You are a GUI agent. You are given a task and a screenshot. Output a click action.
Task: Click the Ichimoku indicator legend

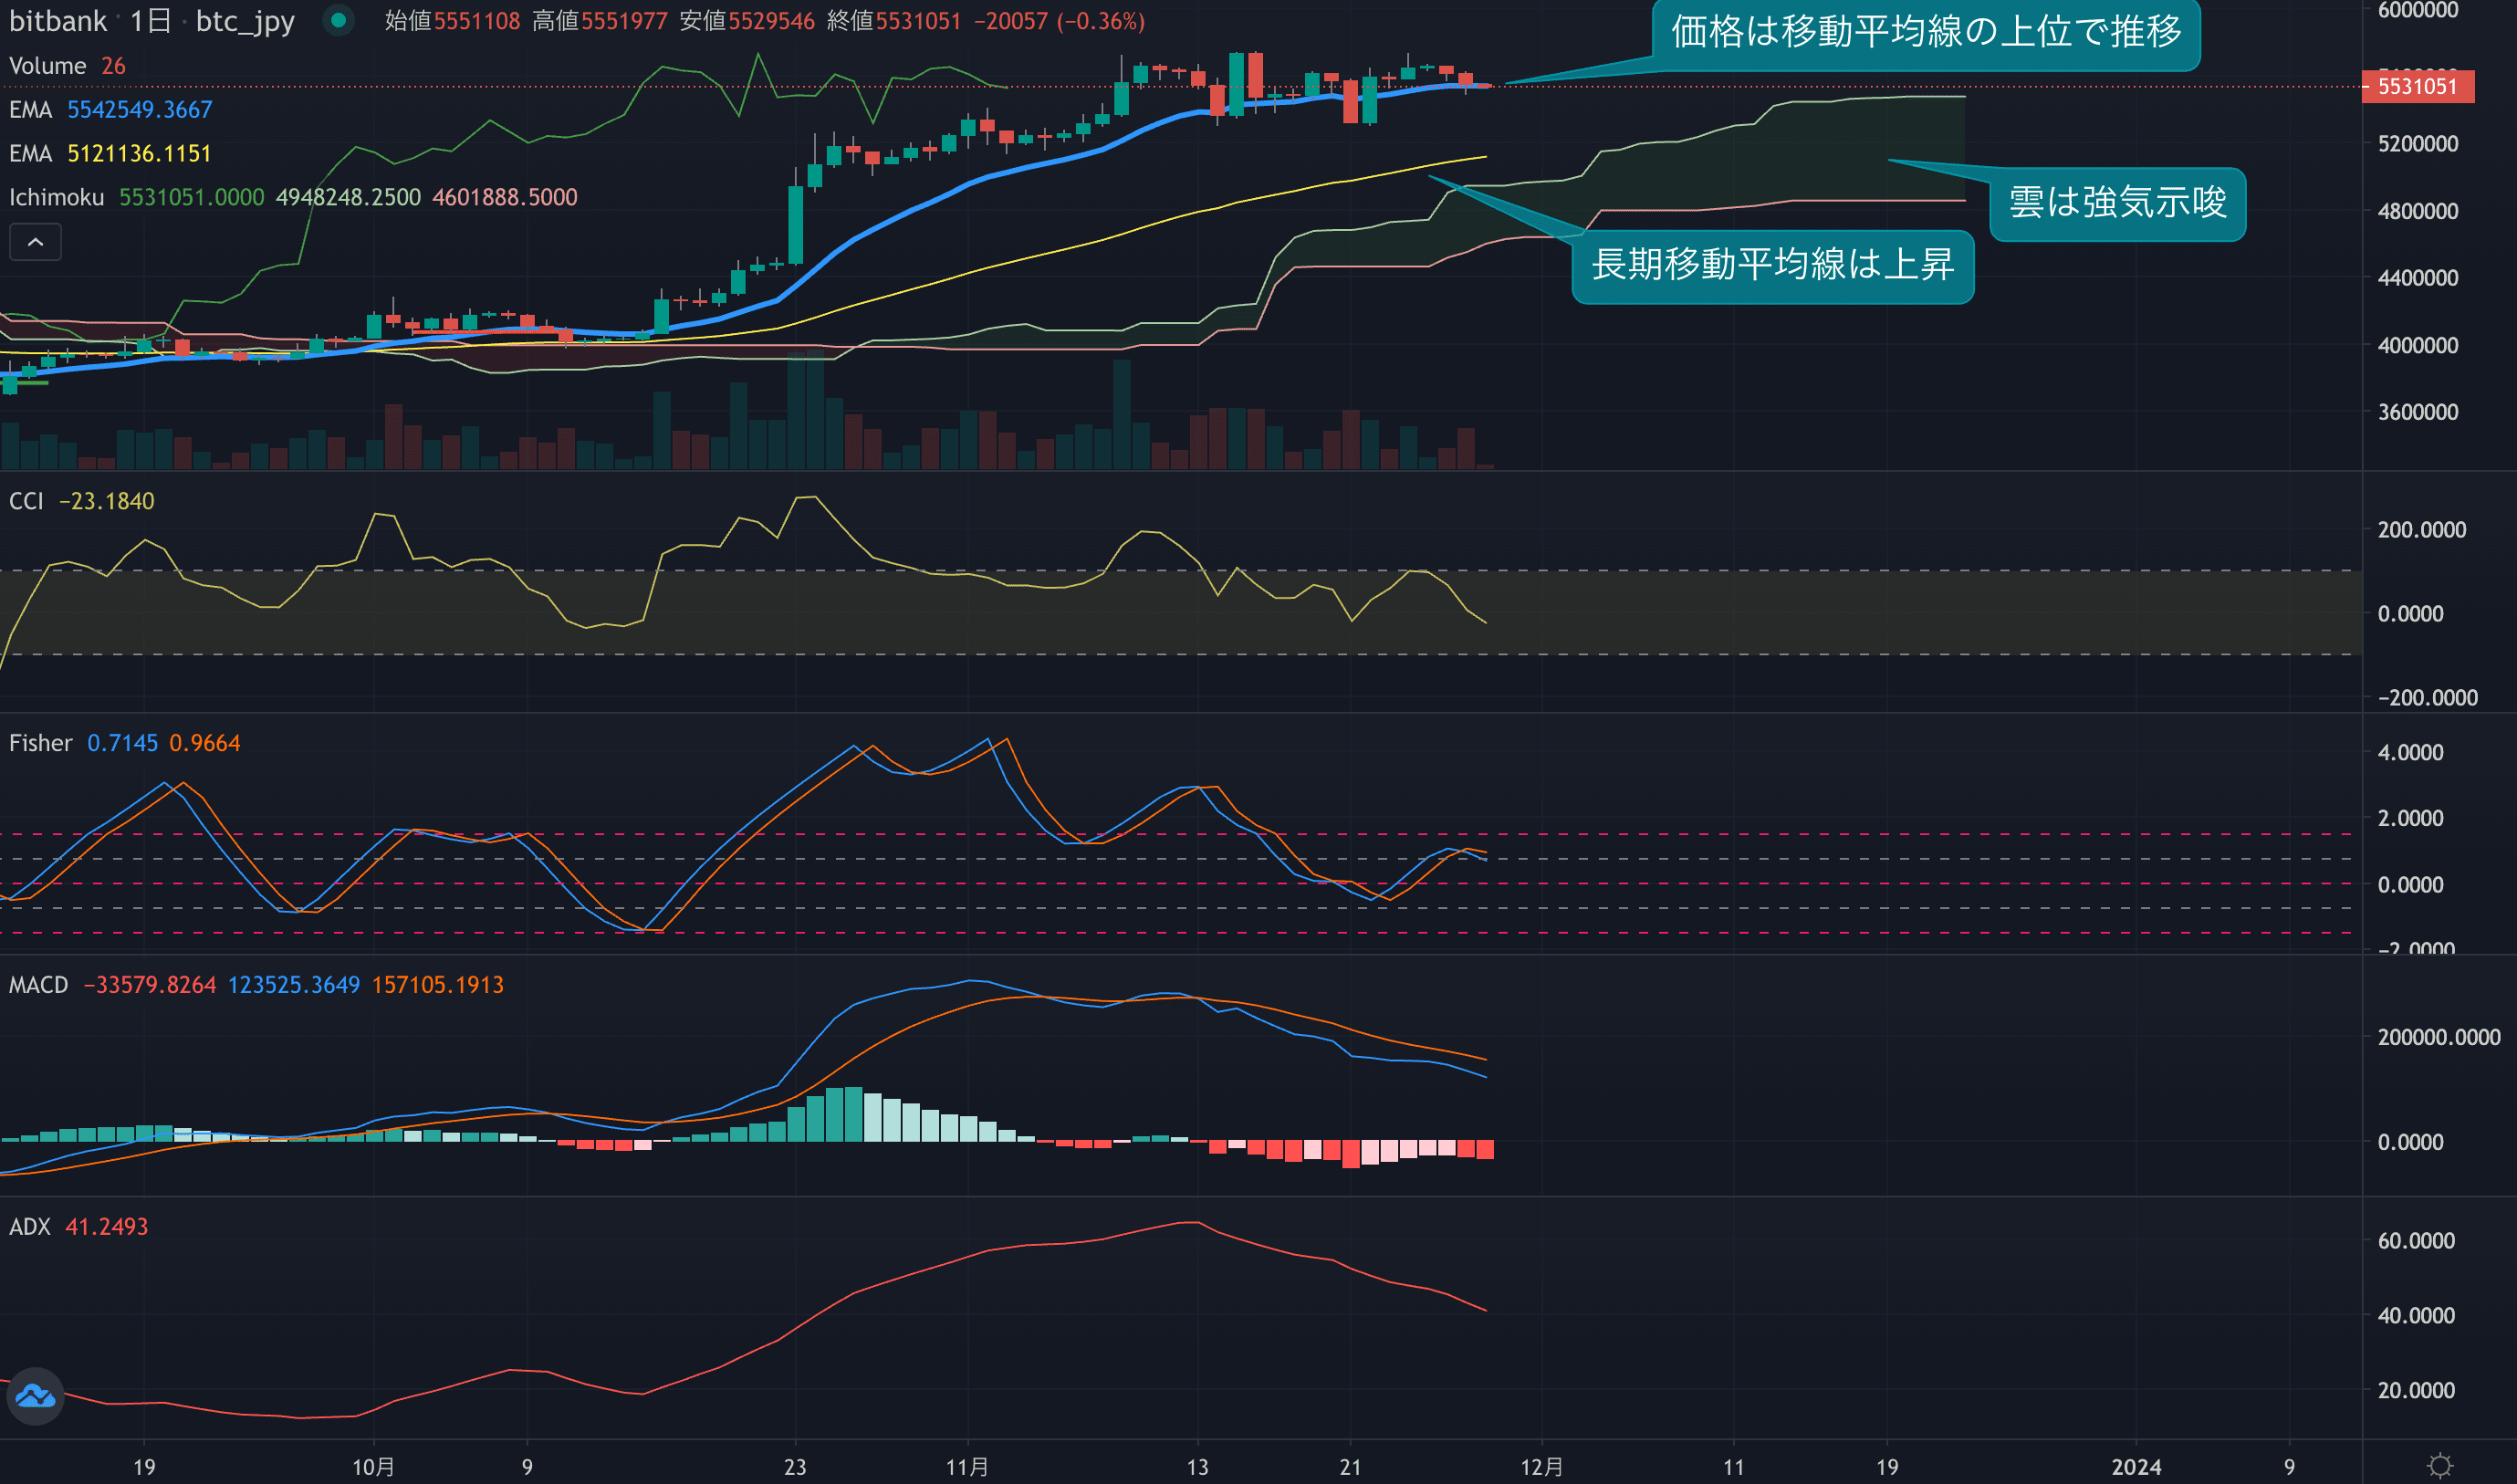point(56,198)
